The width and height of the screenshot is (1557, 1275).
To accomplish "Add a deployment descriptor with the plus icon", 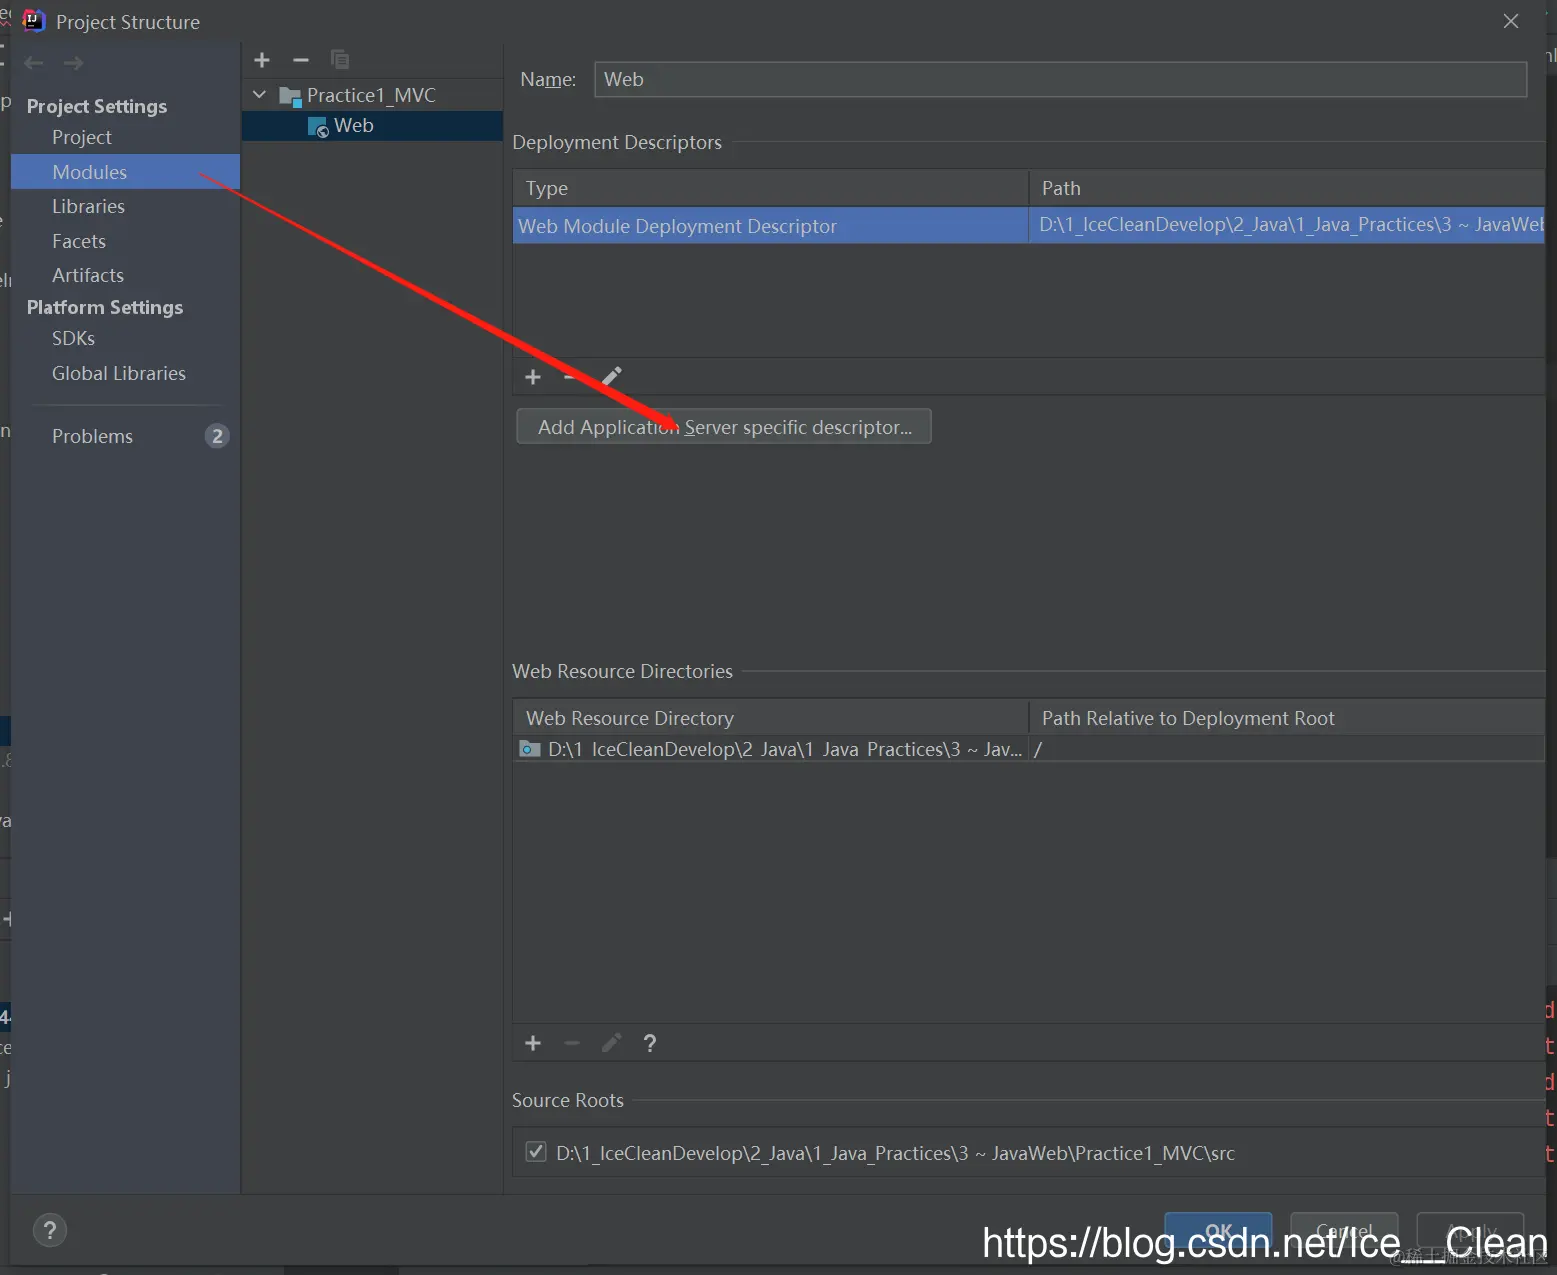I will [x=533, y=377].
